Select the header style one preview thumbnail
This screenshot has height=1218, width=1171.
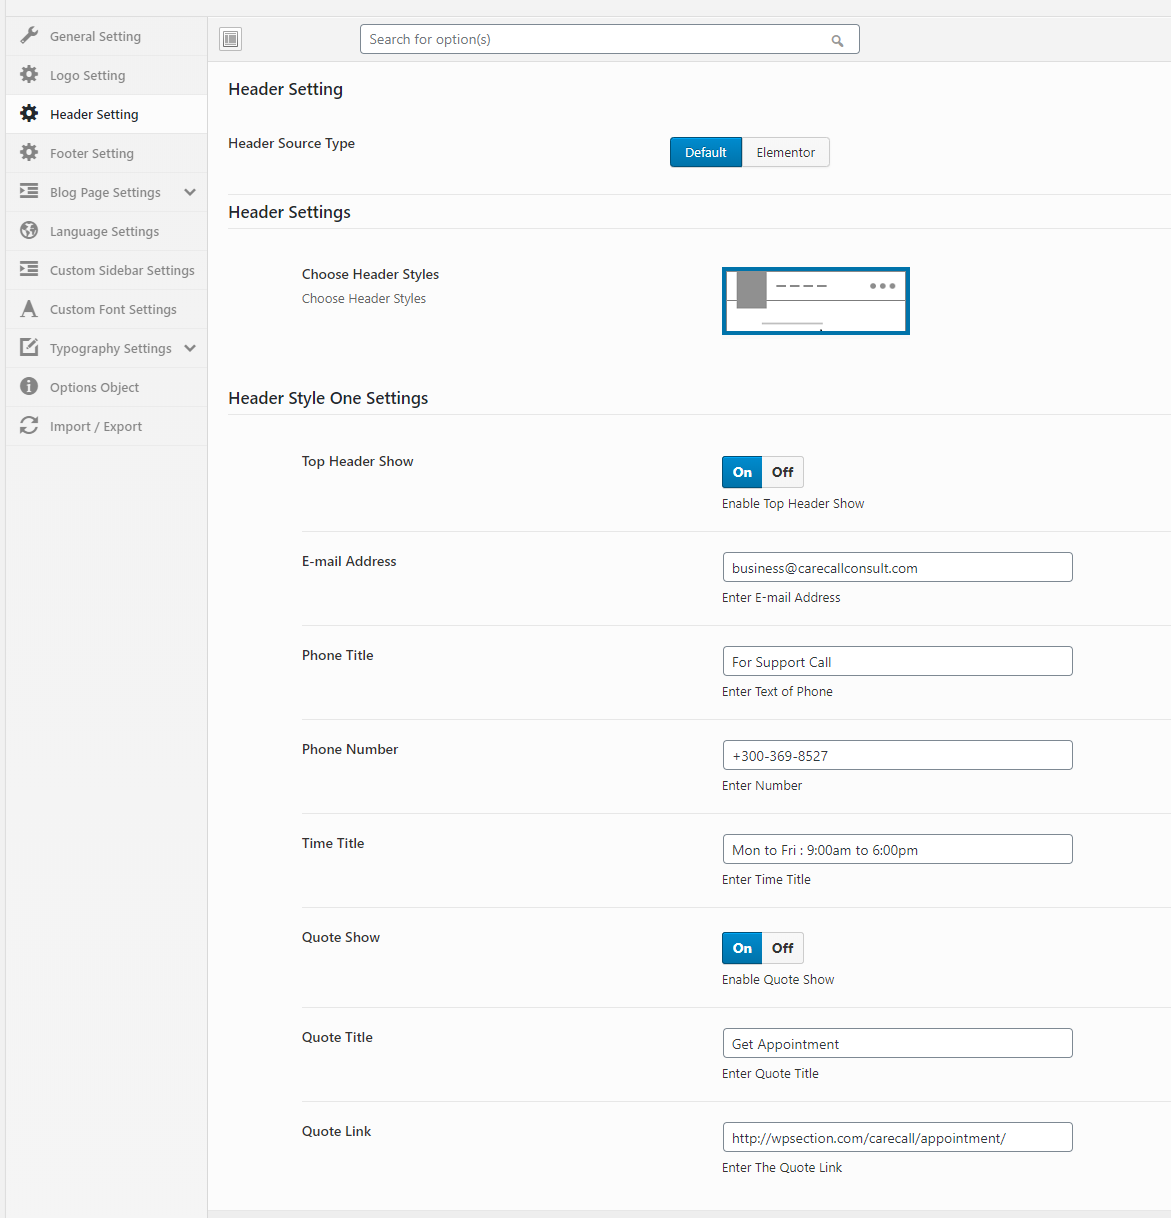tap(815, 300)
